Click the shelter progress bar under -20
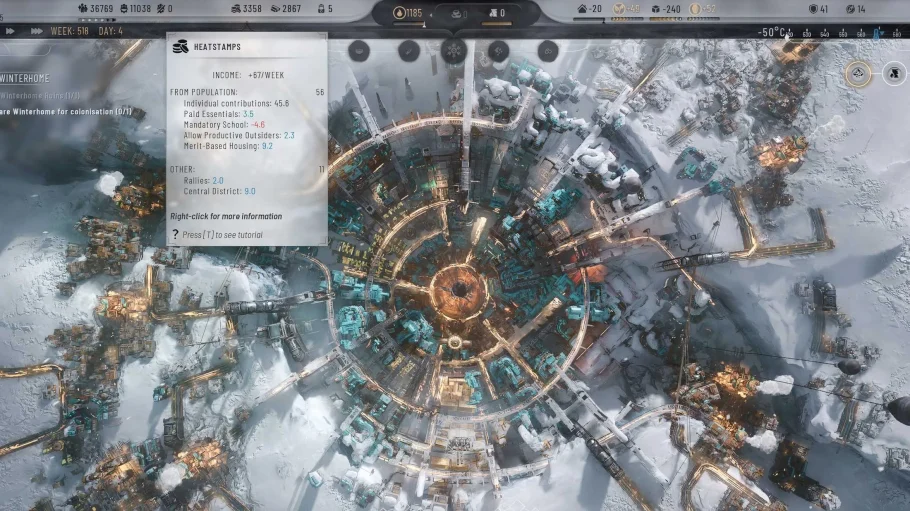This screenshot has width=910, height=511. click(x=589, y=19)
